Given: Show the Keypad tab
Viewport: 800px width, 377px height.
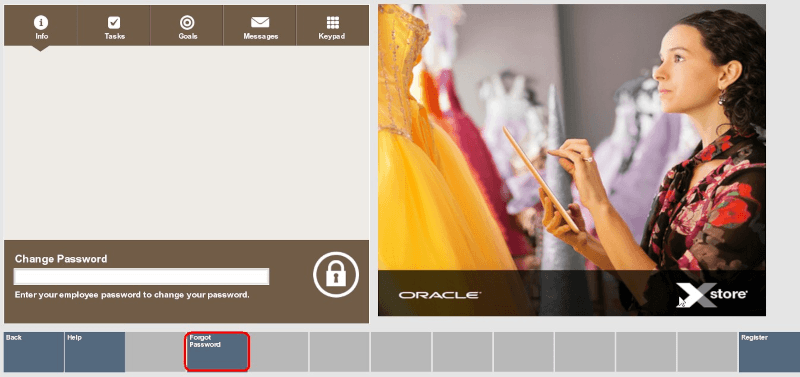Looking at the screenshot, I should pyautogui.click(x=332, y=26).
